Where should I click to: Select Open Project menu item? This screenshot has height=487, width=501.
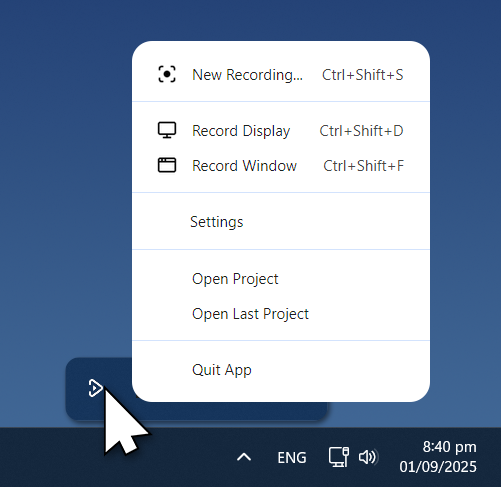tap(281, 279)
